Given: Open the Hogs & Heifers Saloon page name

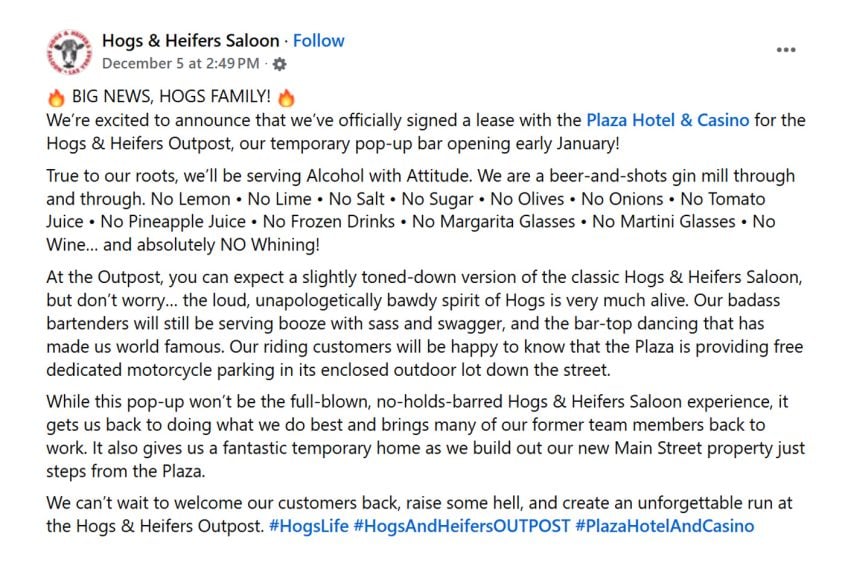Looking at the screenshot, I should [x=190, y=41].
